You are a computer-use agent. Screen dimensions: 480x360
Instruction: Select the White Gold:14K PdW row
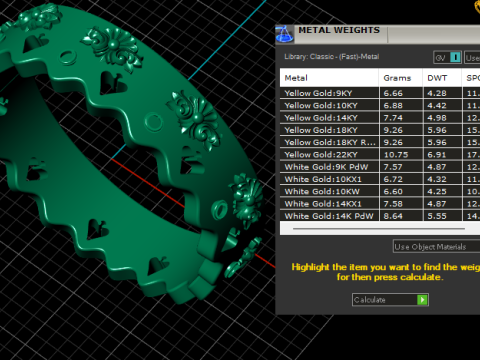click(380, 216)
